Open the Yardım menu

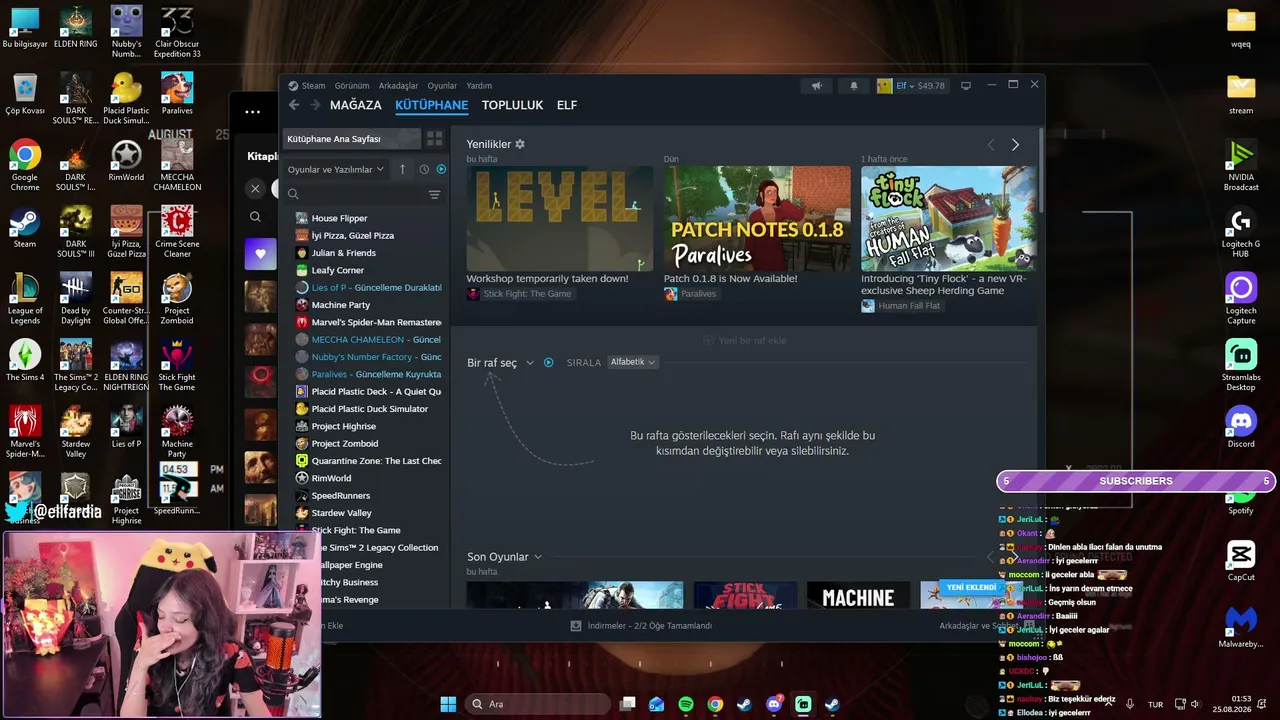click(x=479, y=86)
